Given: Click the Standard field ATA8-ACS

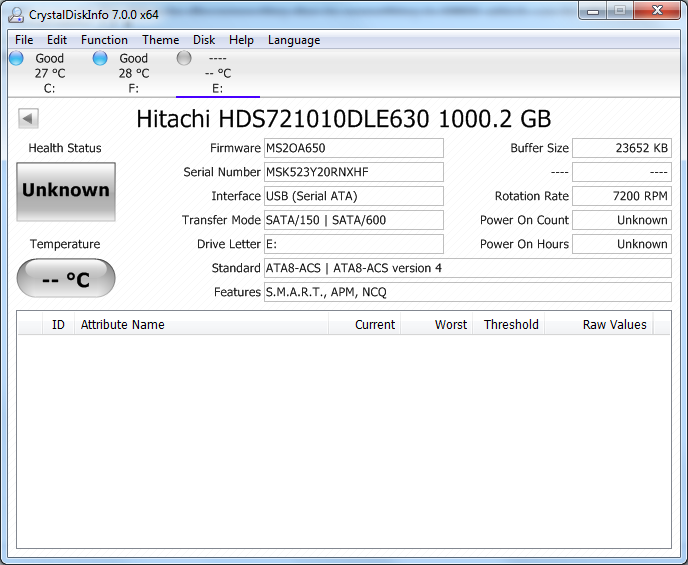Looking at the screenshot, I should coord(468,268).
